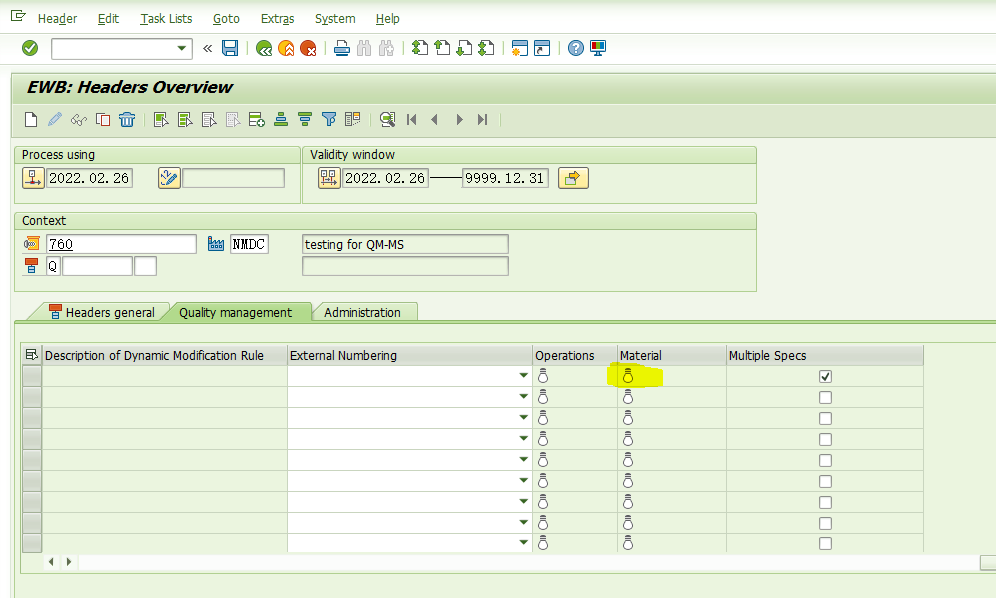Open the command field dropdown arrow
The height and width of the screenshot is (598, 996).
click(x=182, y=48)
